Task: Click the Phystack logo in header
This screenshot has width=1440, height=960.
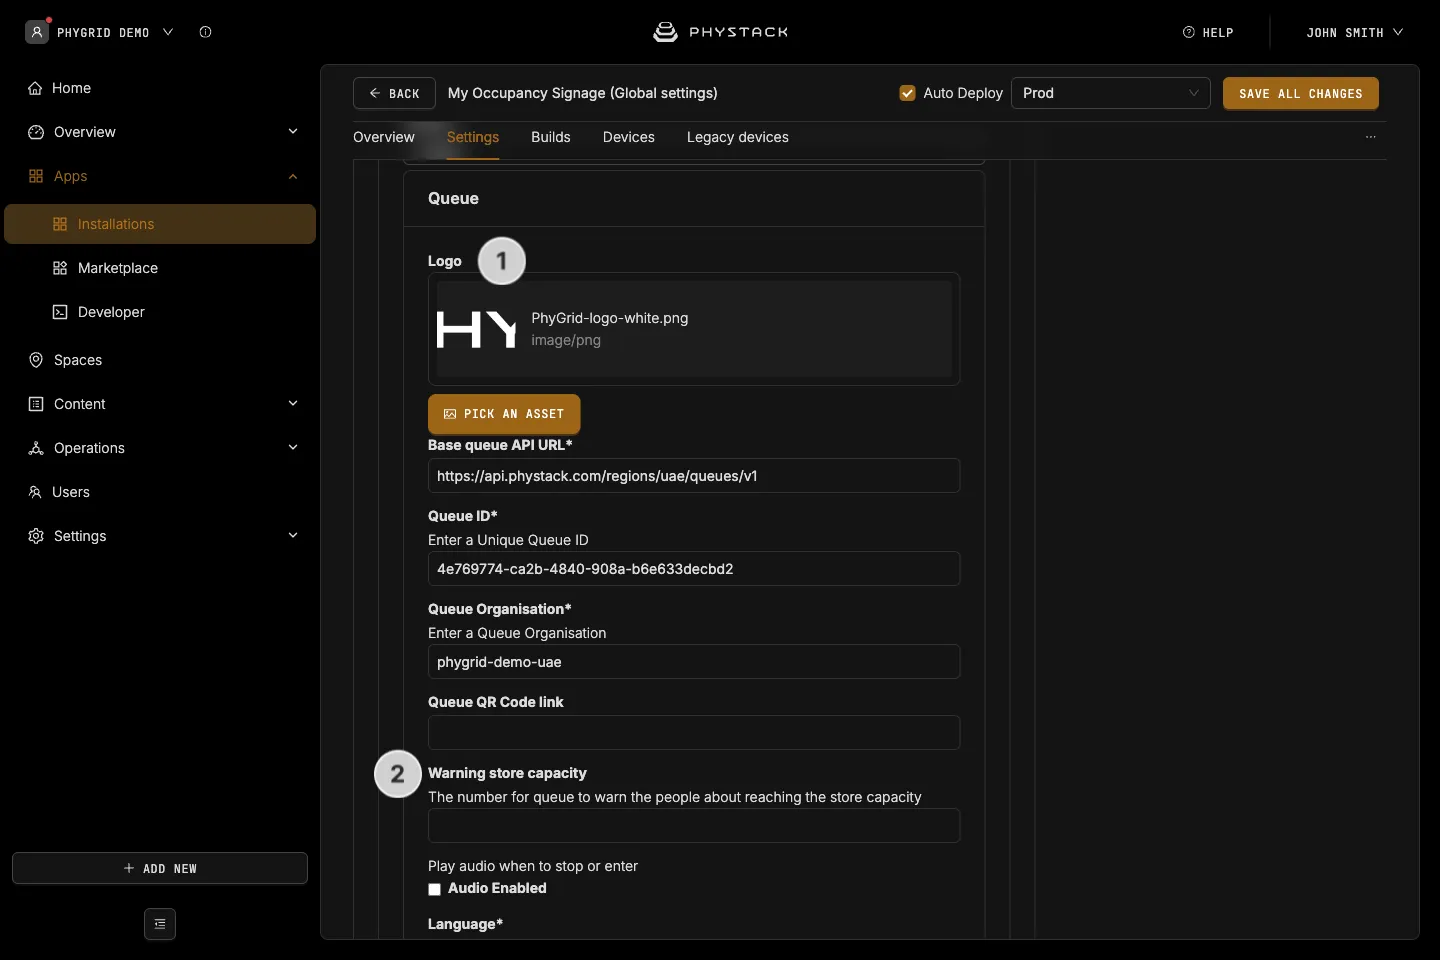Action: [720, 32]
